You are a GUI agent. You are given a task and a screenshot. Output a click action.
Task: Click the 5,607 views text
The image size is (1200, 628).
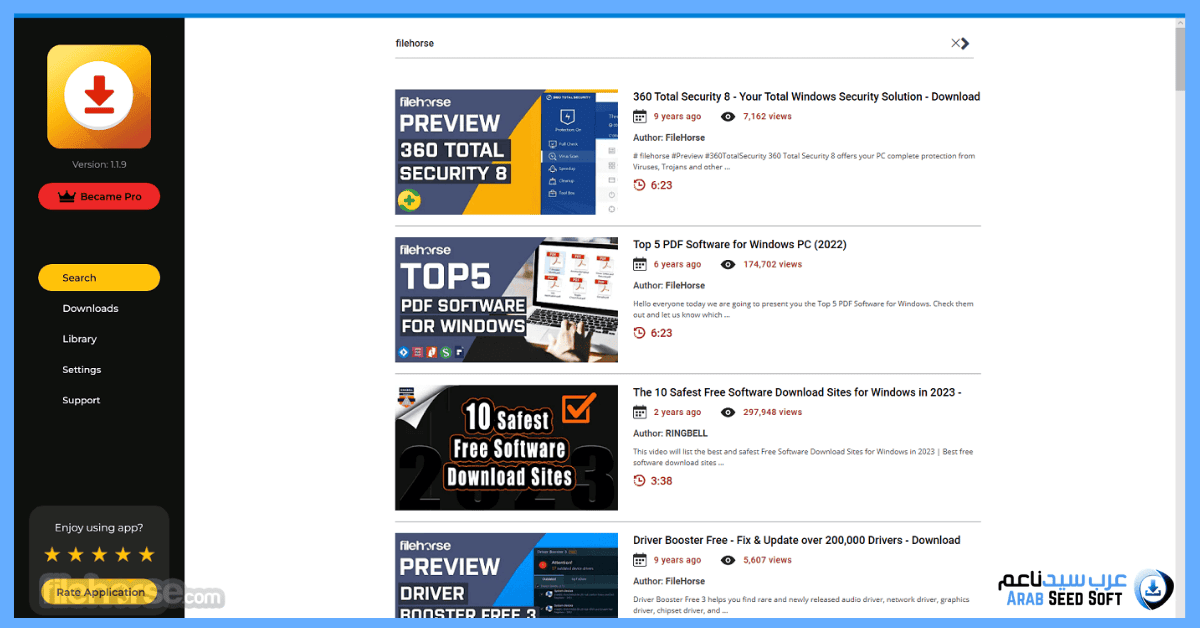[x=767, y=561]
